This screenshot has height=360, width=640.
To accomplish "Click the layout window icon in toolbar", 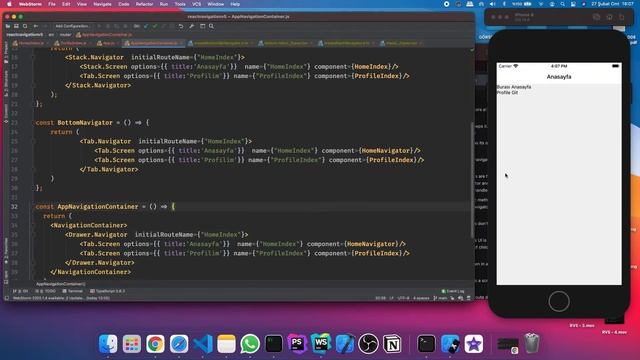I will point(202,26).
